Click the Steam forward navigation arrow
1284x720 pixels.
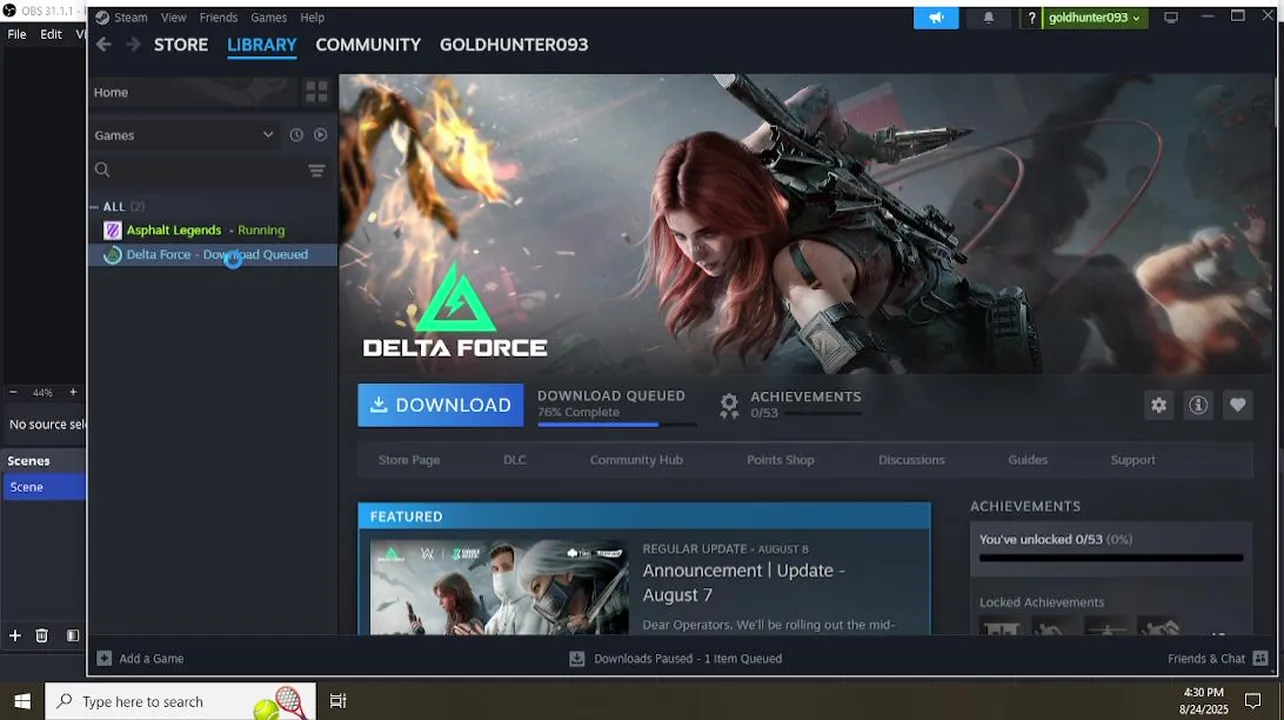tap(133, 44)
